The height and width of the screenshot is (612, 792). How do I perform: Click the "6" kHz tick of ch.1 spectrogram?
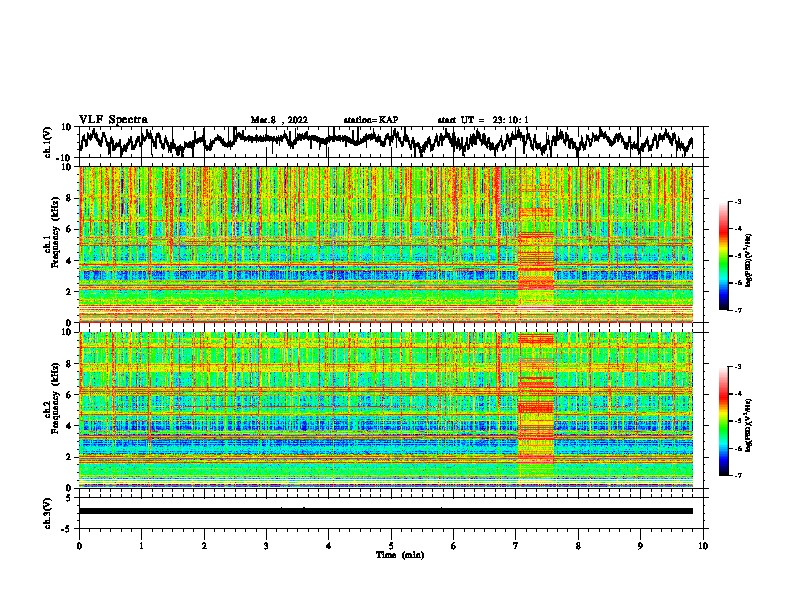(69, 230)
